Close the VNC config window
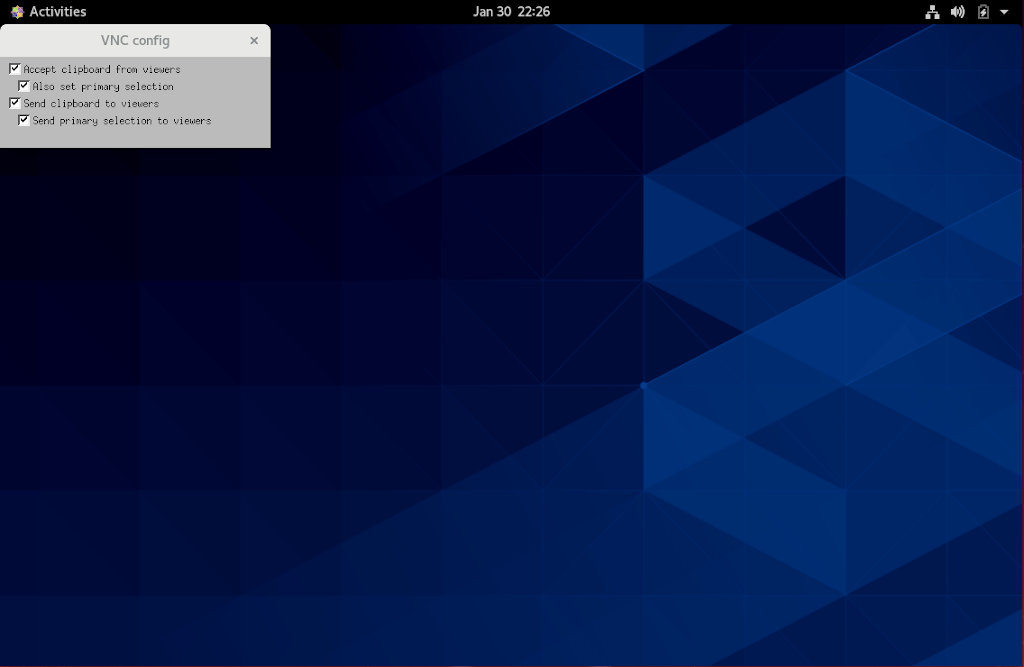The width and height of the screenshot is (1024, 667). [x=254, y=41]
